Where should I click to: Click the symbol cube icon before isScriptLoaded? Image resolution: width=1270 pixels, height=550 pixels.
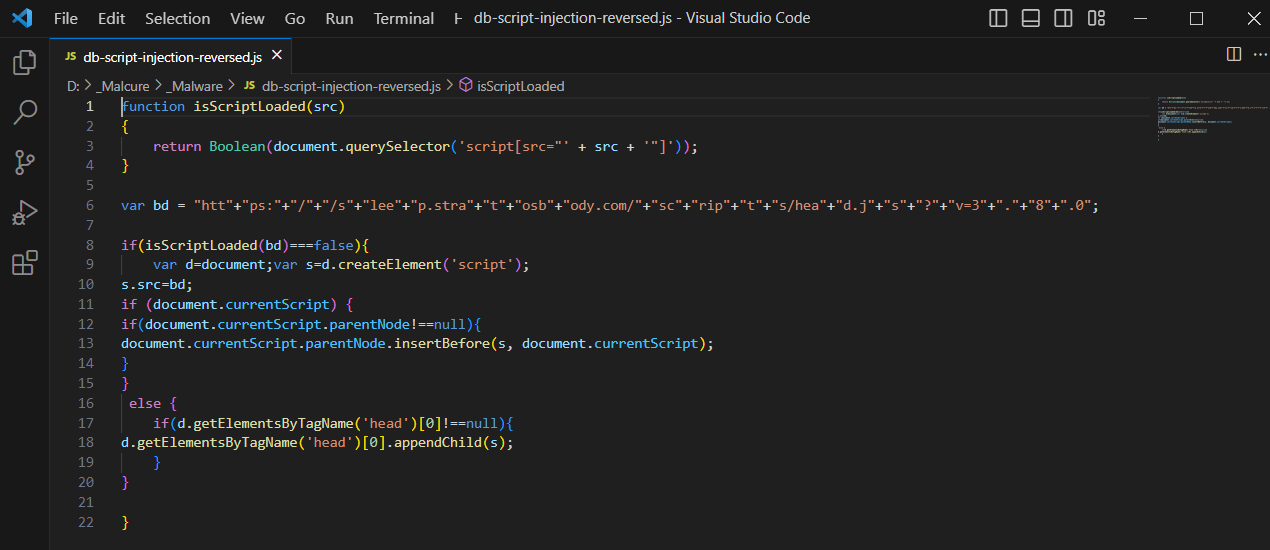[466, 87]
